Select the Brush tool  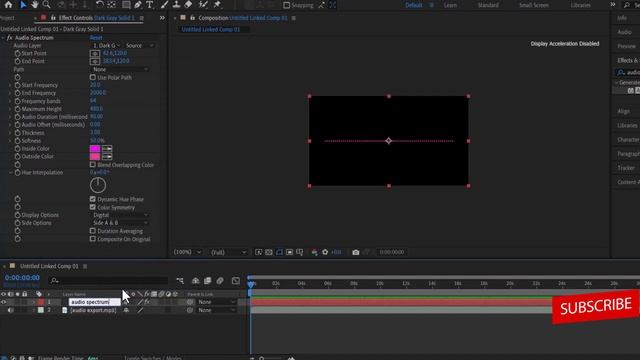pos(164,5)
